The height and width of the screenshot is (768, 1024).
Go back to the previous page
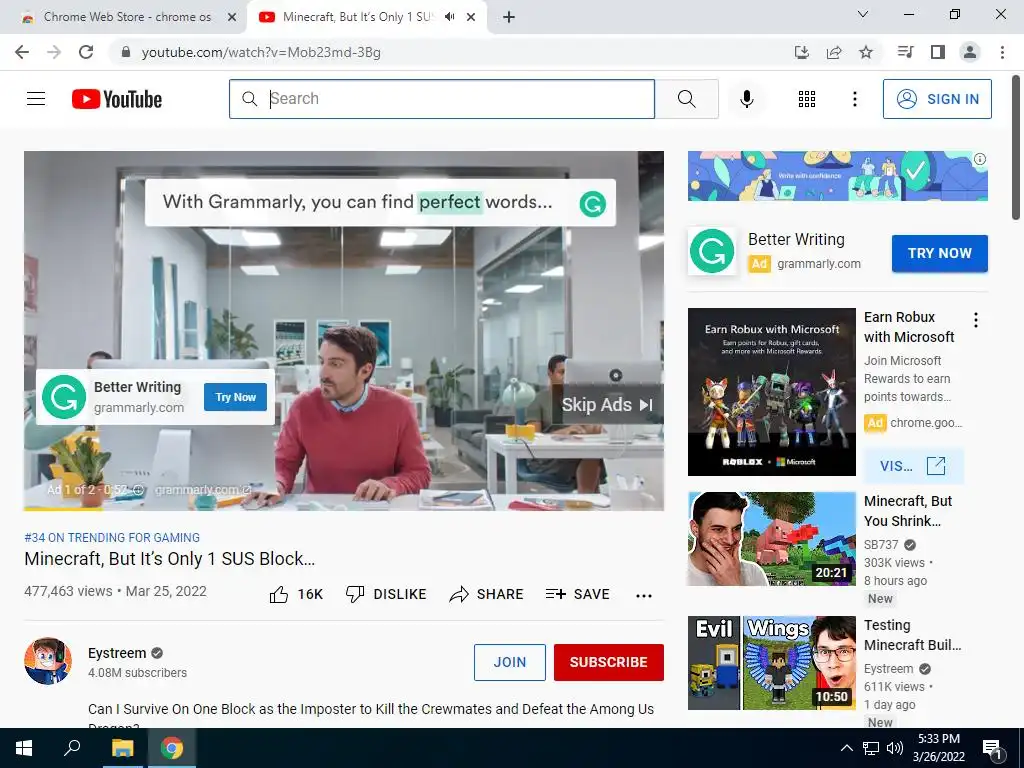point(22,52)
